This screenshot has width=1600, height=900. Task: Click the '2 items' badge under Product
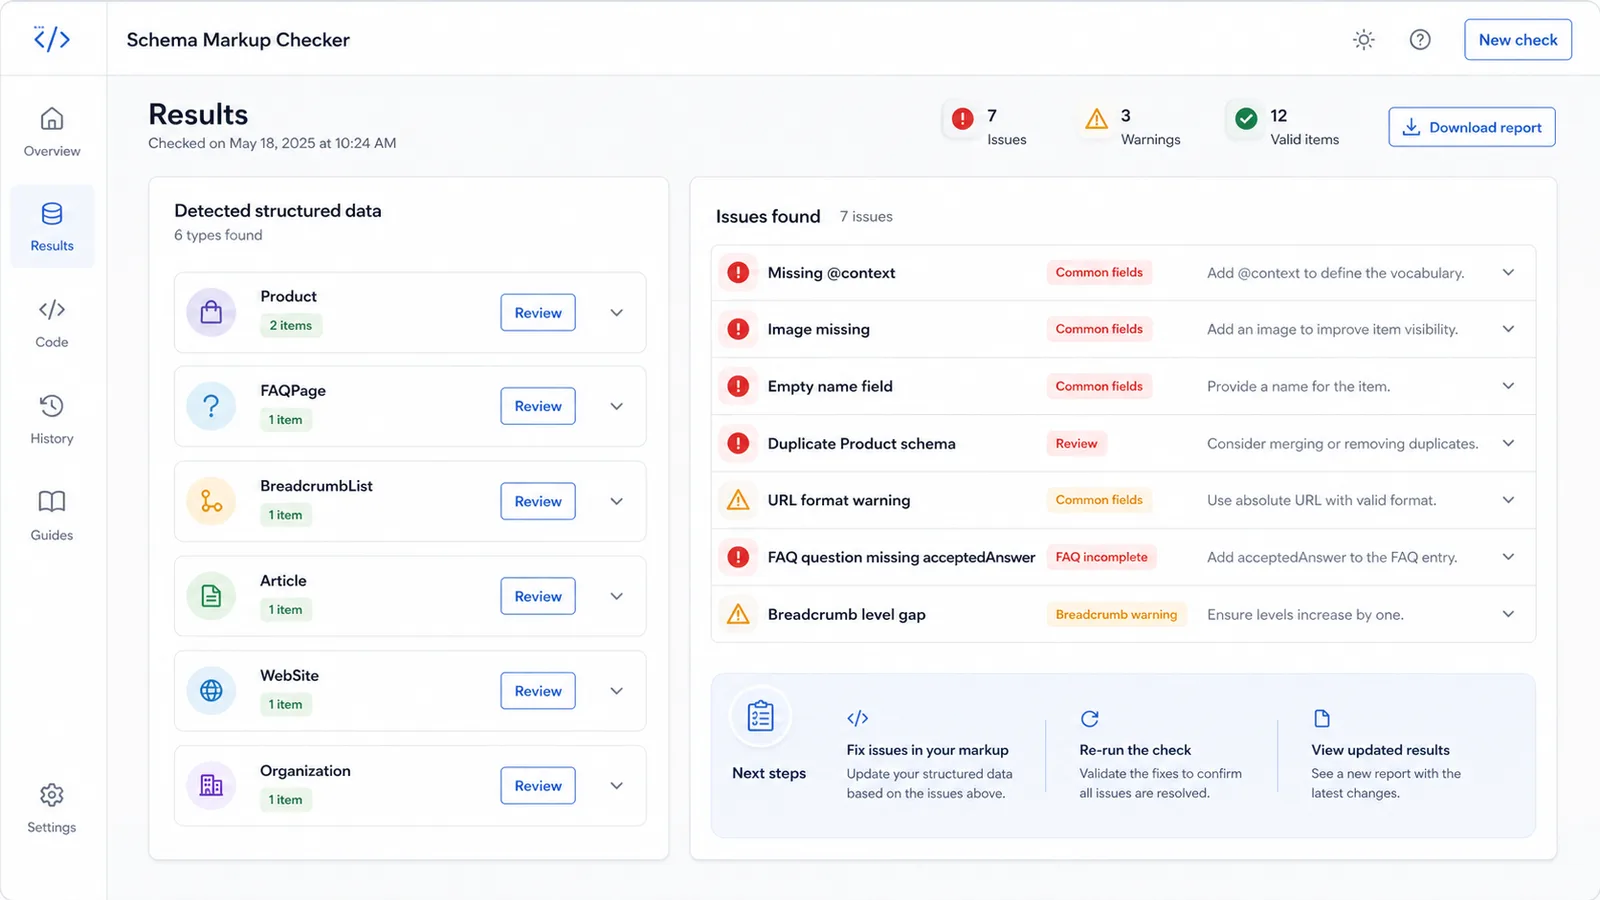[x=291, y=325]
